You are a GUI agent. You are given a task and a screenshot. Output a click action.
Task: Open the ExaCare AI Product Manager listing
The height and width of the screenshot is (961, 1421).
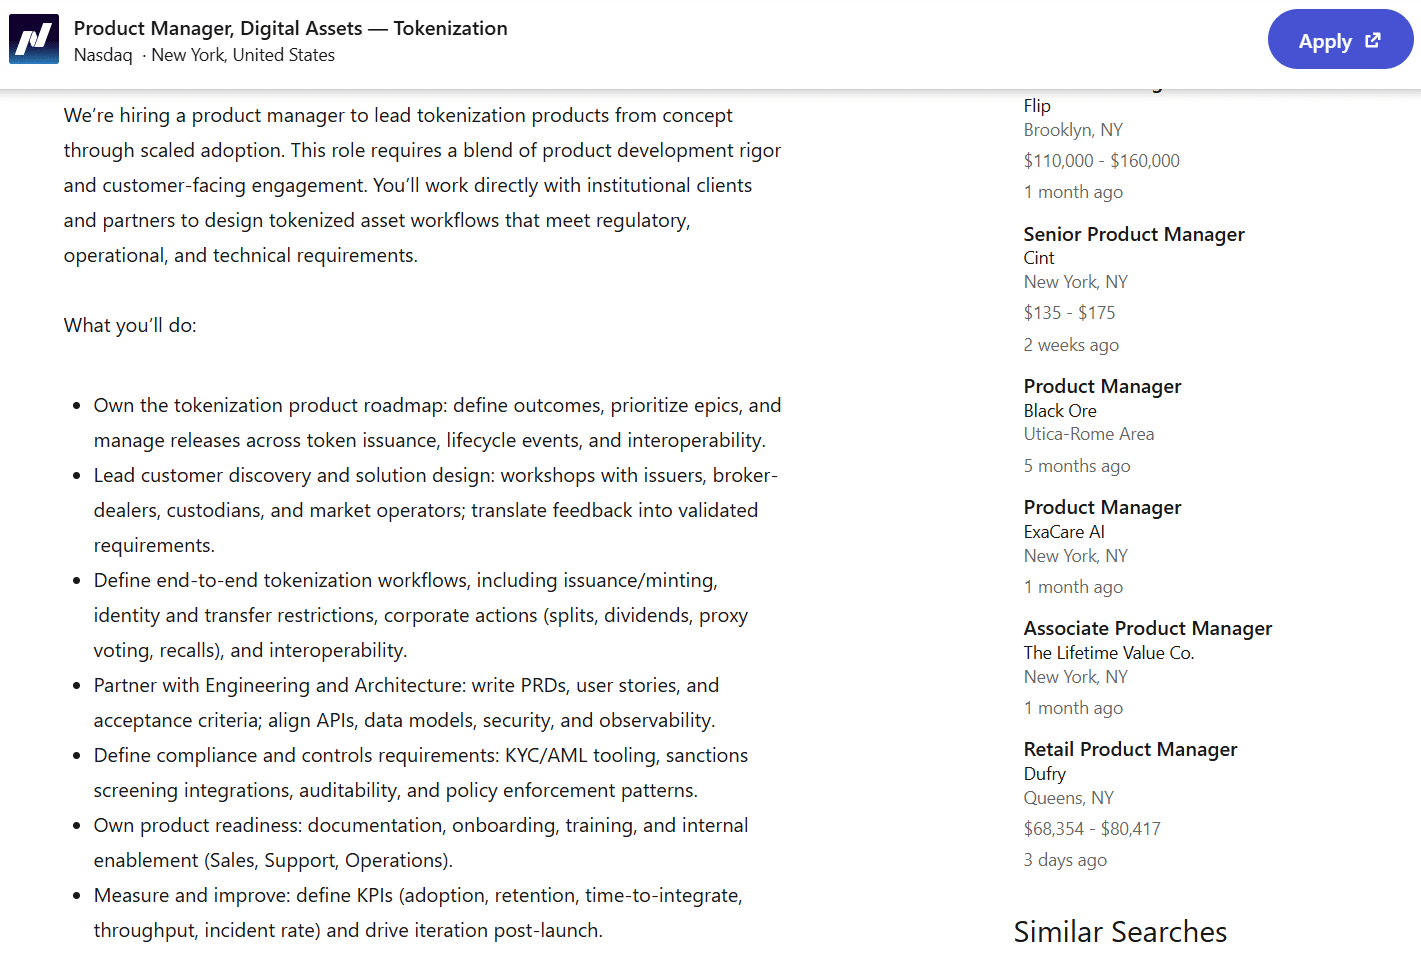(1102, 507)
